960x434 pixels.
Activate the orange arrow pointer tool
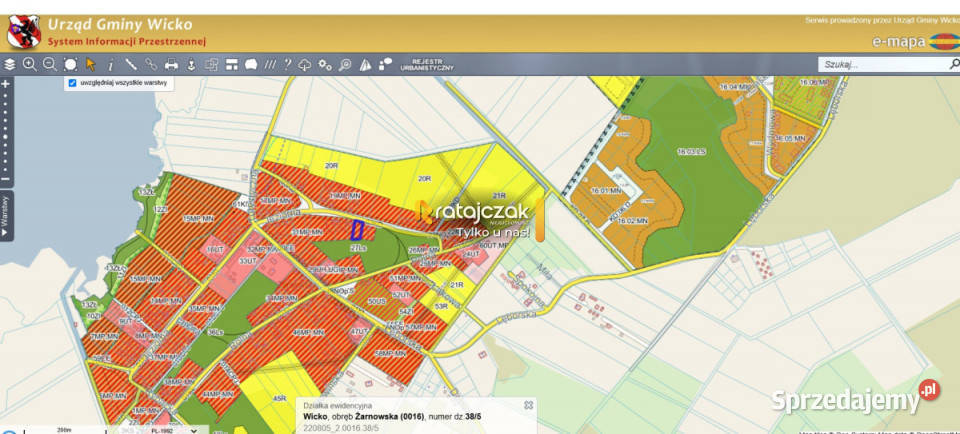[91, 64]
